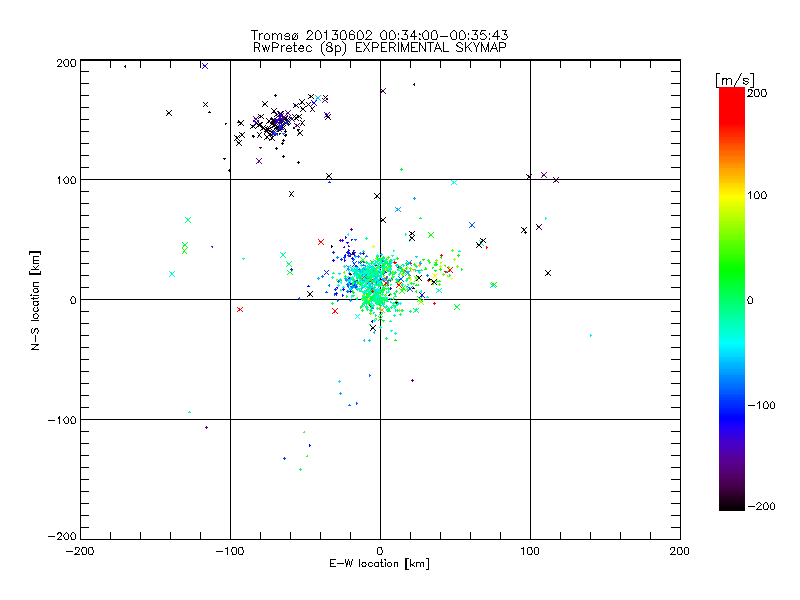Click the colorbar tick label '-100'
The width and height of the screenshot is (800, 600).
pos(761,405)
